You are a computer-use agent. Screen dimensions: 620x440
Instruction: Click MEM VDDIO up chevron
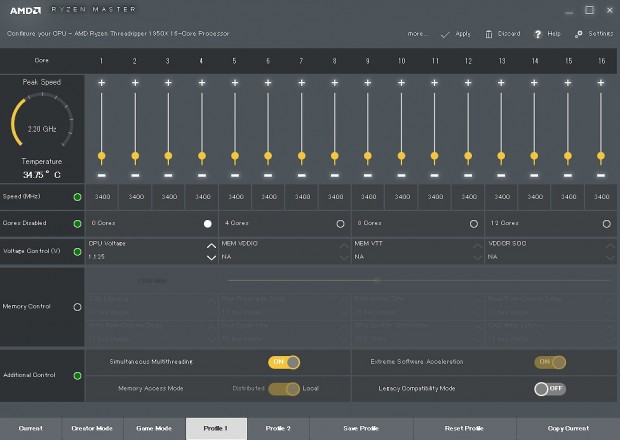344,246
